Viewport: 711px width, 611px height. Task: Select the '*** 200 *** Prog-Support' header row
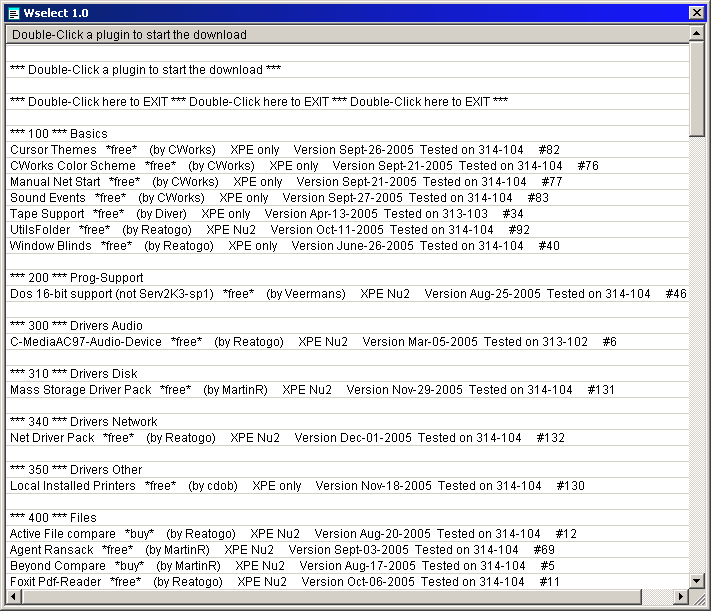347,278
